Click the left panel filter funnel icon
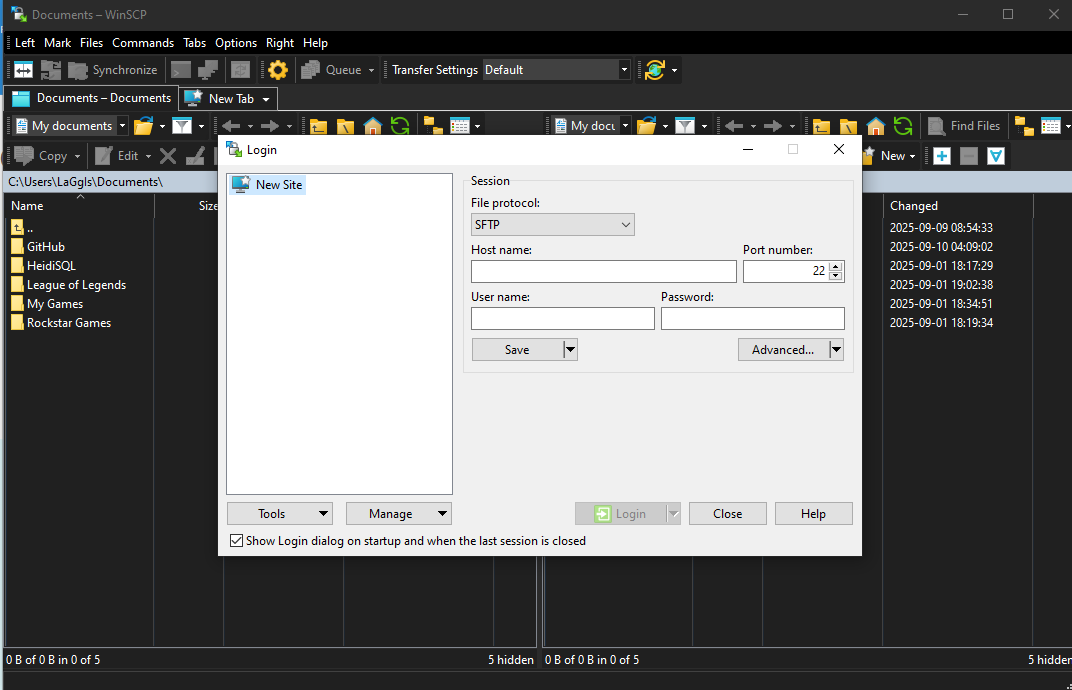 pyautogui.click(x=182, y=126)
